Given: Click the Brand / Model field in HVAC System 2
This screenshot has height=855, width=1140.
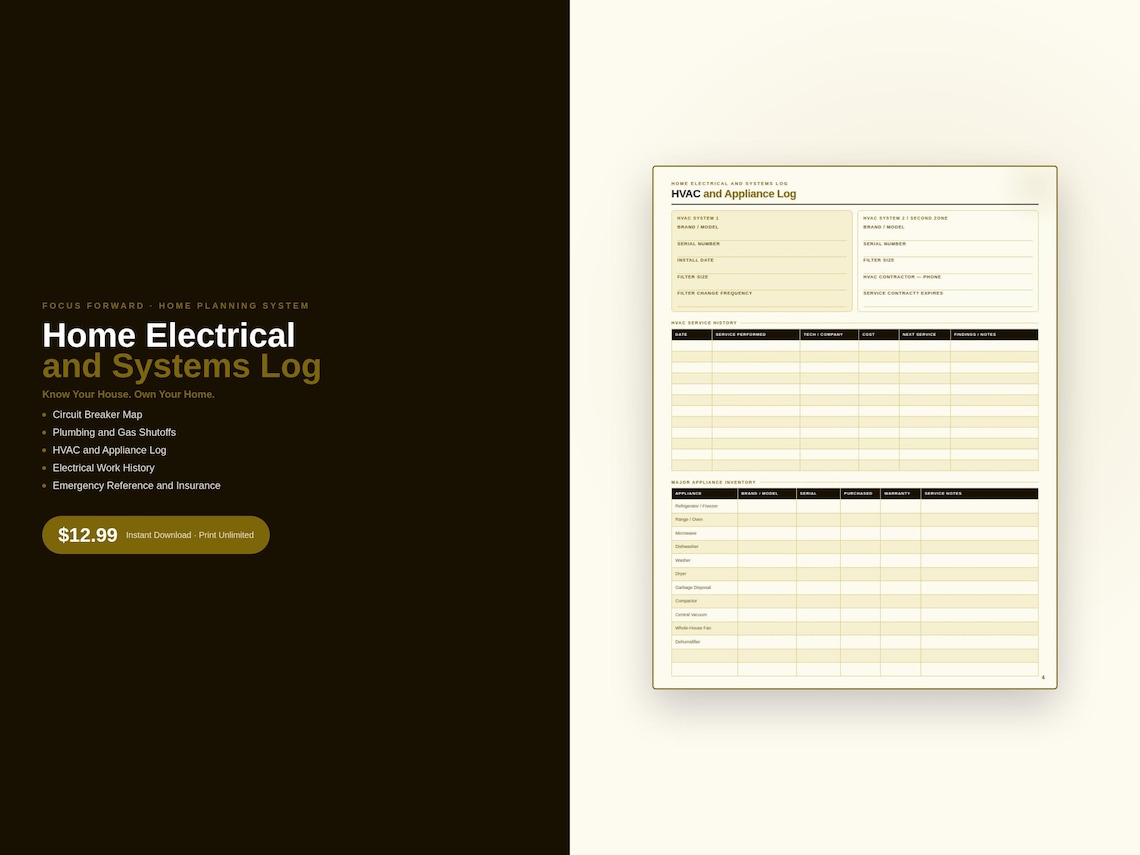Looking at the screenshot, I should coord(947,233).
